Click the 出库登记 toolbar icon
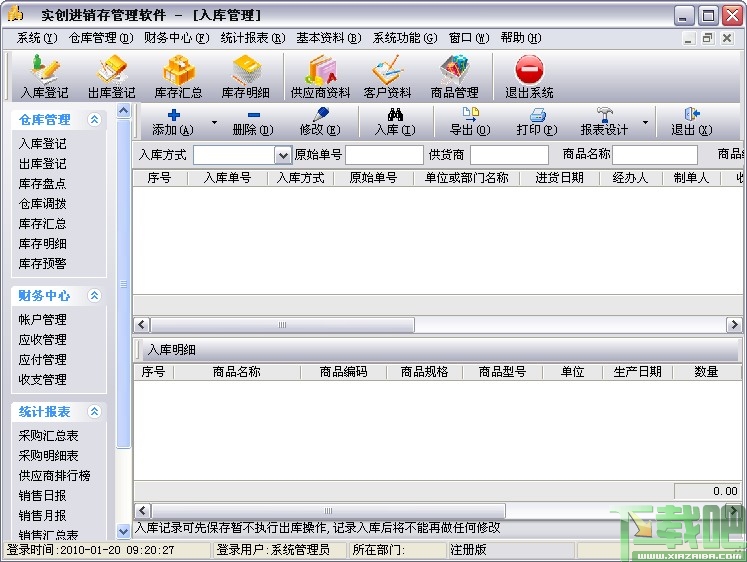The height and width of the screenshot is (562, 747). (x=111, y=70)
